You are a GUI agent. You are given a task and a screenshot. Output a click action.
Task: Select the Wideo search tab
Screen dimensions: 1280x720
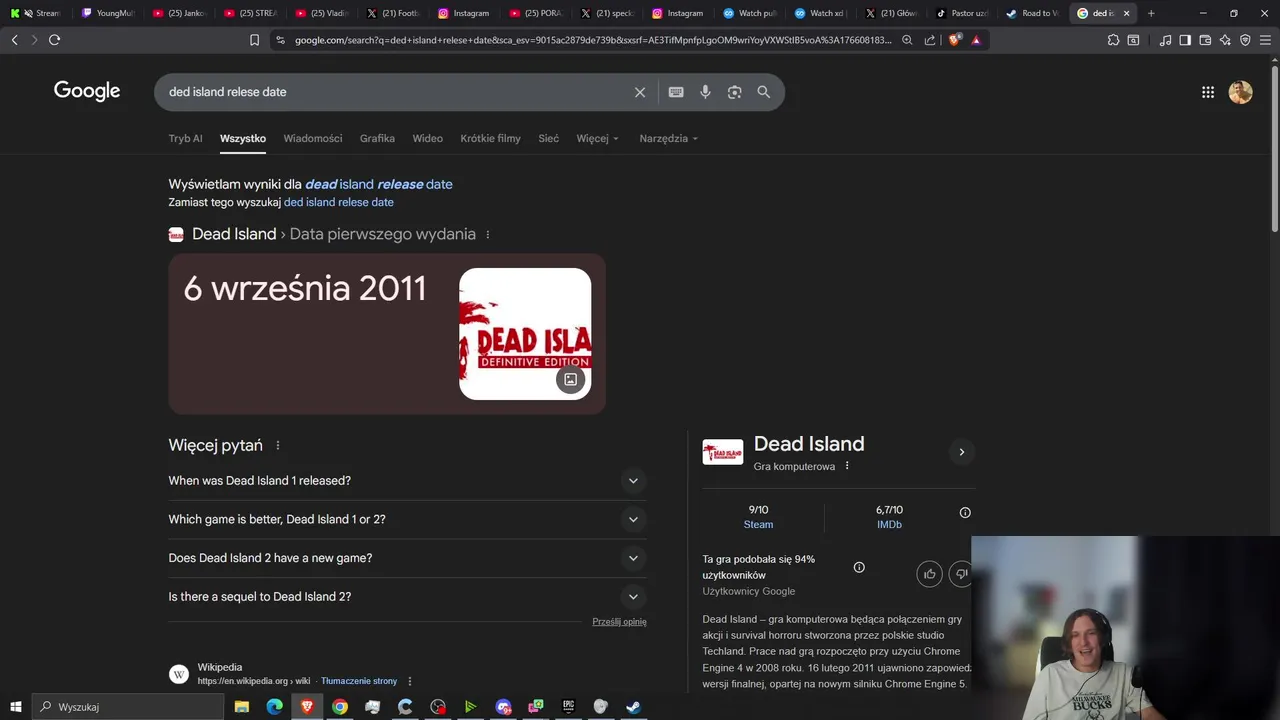pos(428,139)
